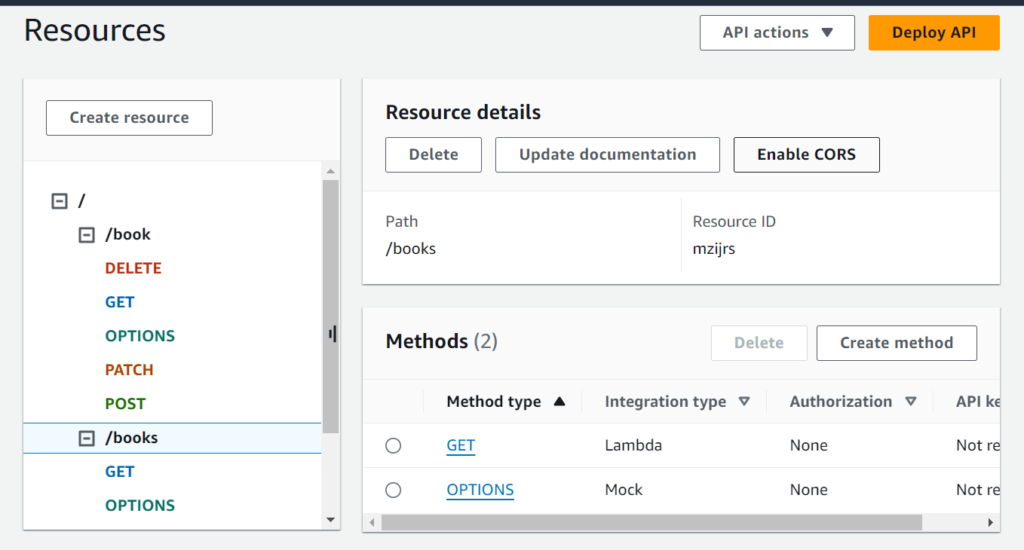The image size is (1024, 550).
Task: Click the table scroll left arrow
Action: (x=372, y=522)
